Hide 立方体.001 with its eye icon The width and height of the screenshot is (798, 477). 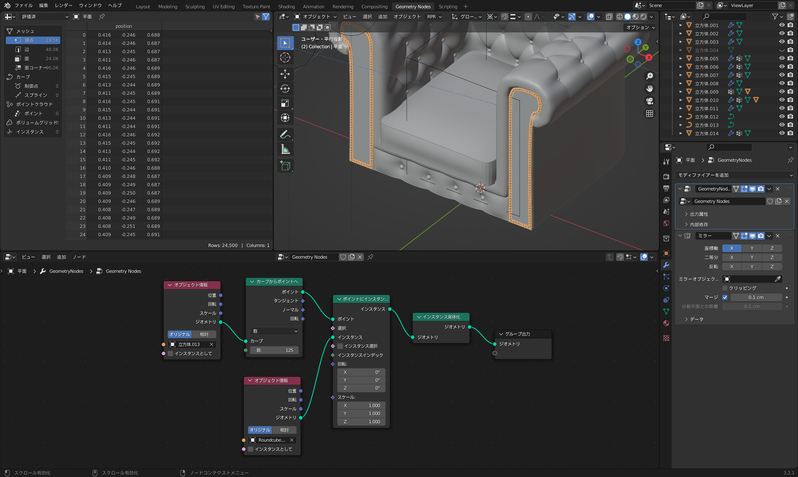781,25
